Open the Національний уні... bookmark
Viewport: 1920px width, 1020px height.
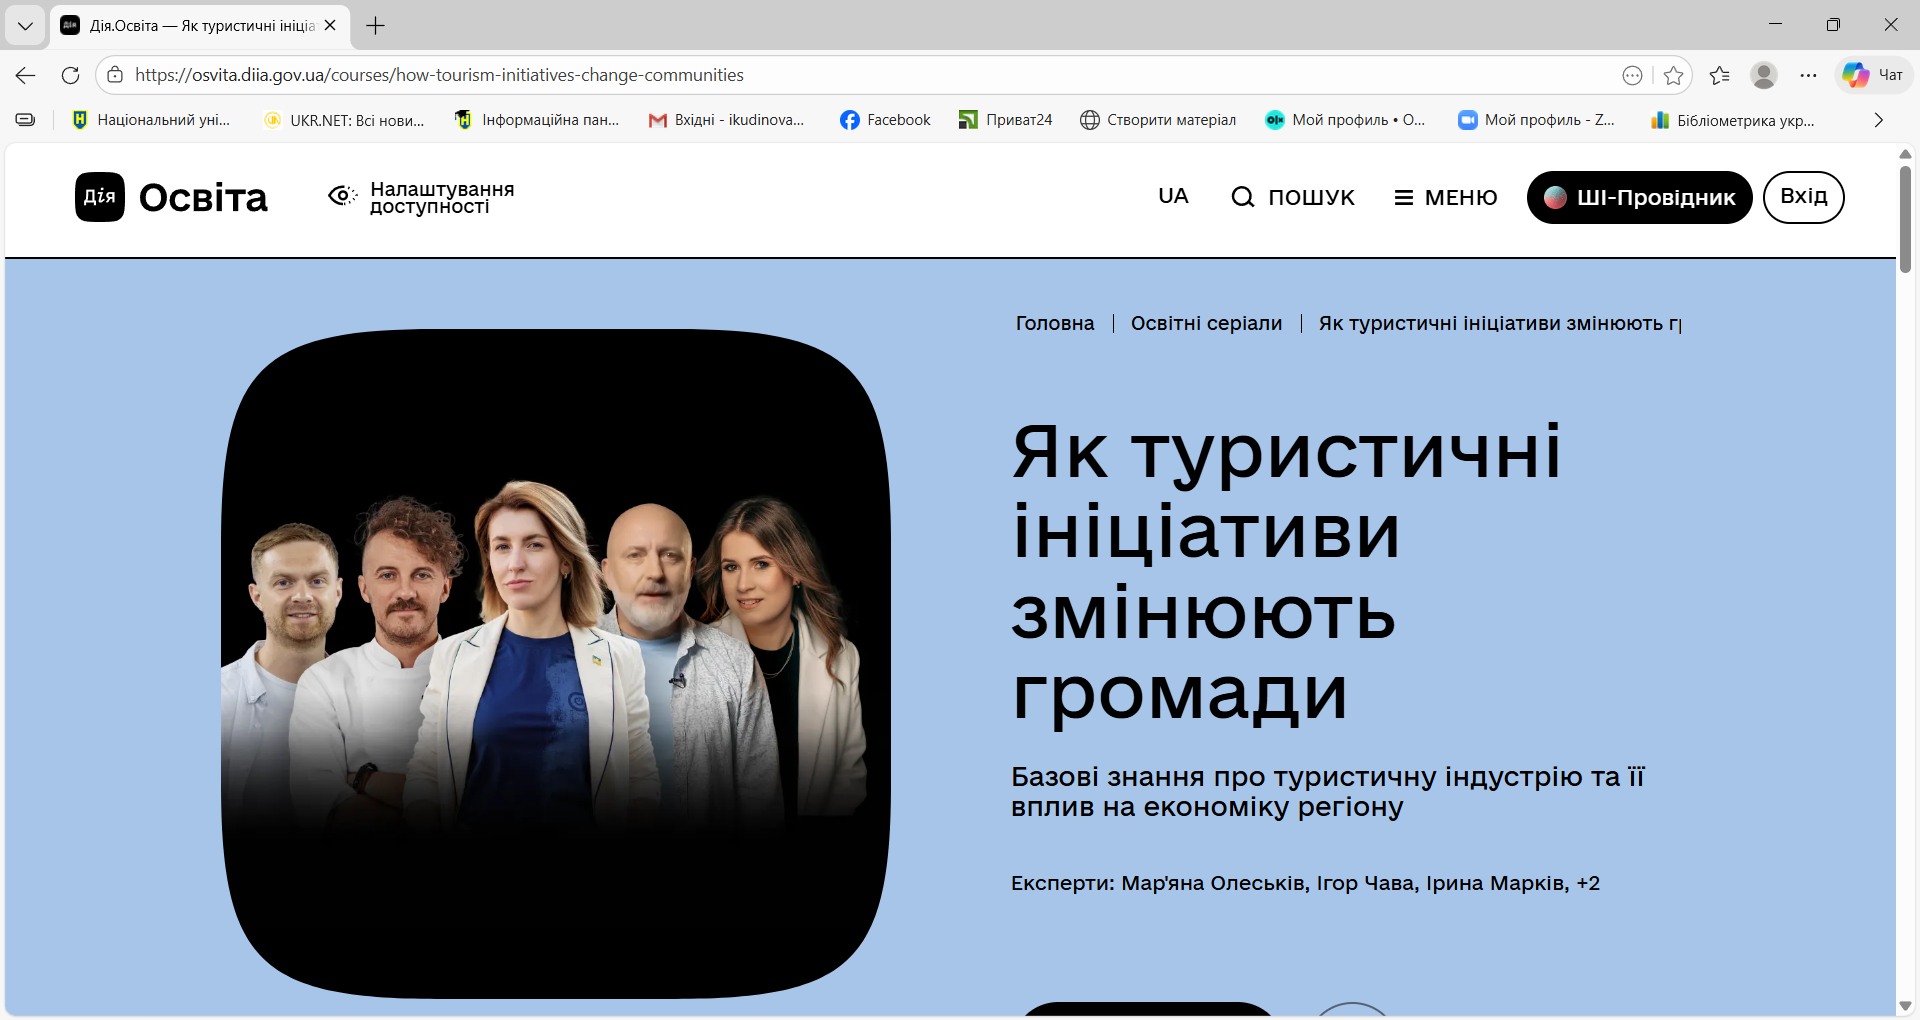coord(152,120)
